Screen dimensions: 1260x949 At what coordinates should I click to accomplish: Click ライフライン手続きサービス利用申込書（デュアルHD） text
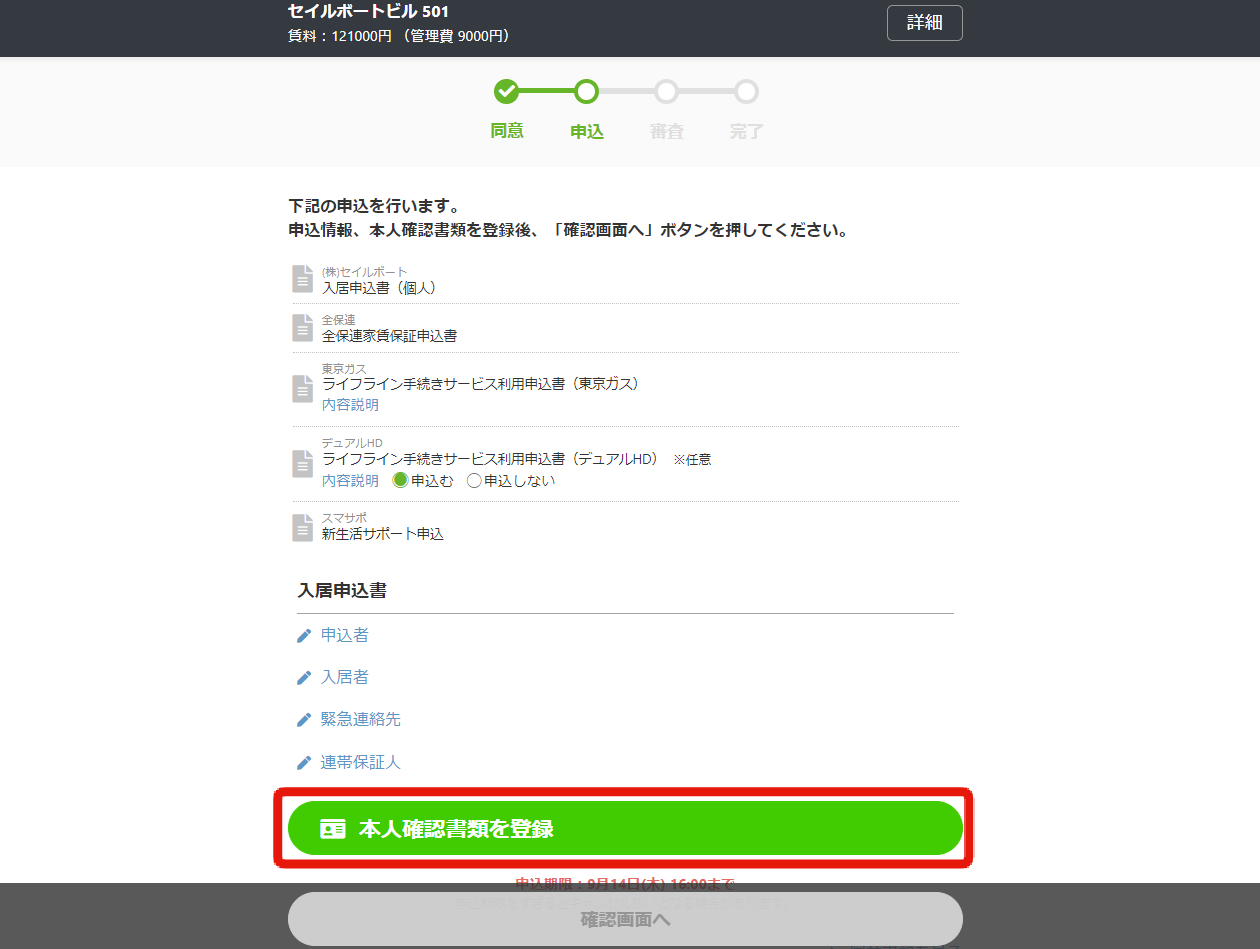tap(491, 459)
